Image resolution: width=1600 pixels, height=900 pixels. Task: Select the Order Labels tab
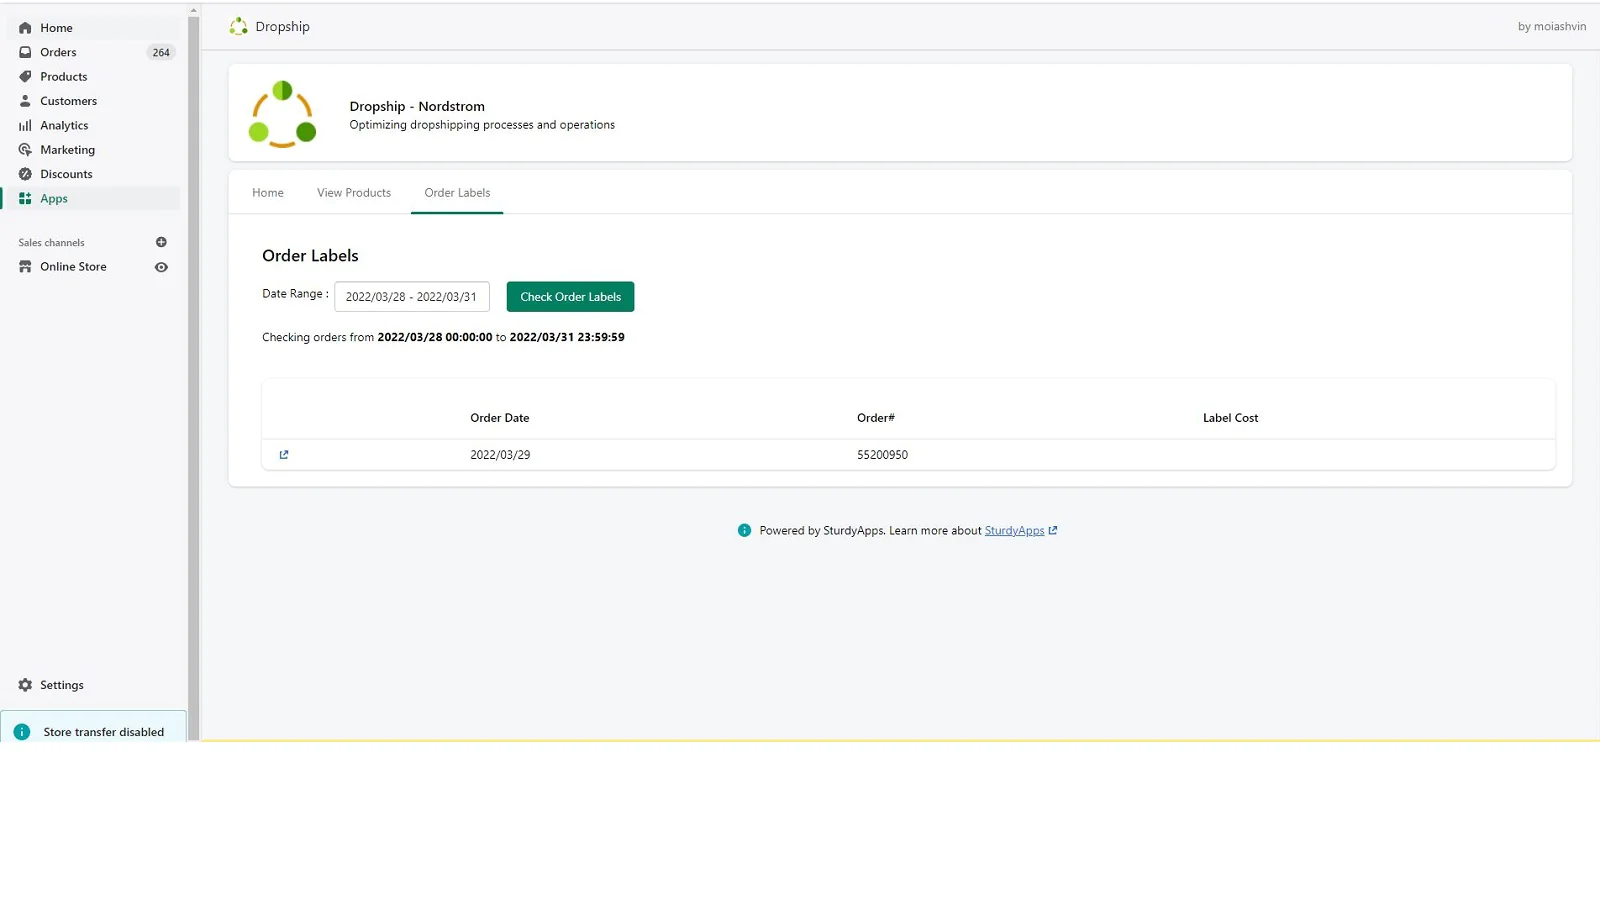click(457, 193)
